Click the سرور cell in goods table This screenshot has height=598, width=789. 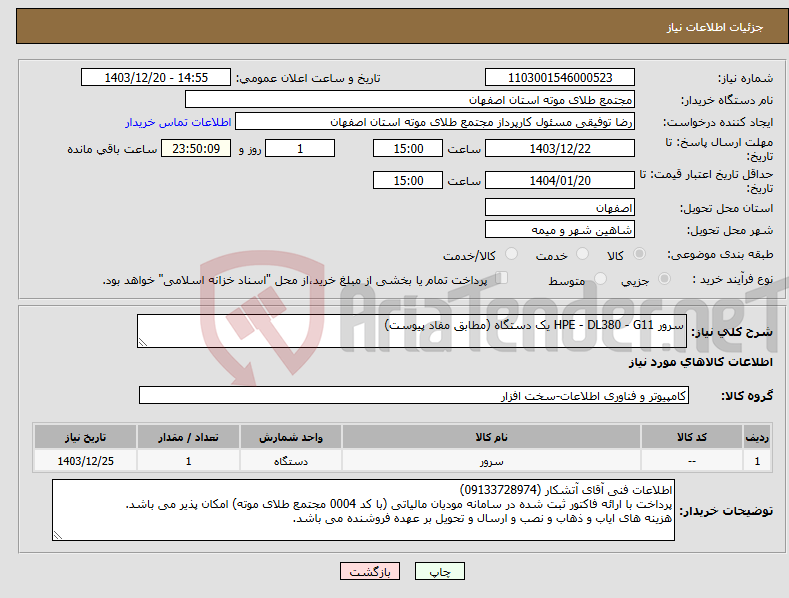click(x=491, y=461)
